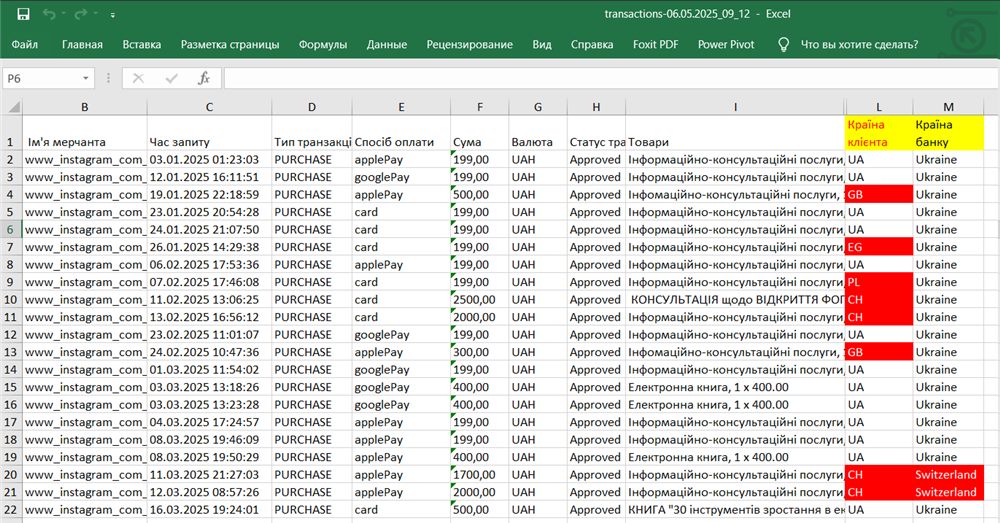Image resolution: width=1000 pixels, height=523 pixels.
Task: Open the Customize Quick Access Toolbar dropdown
Action: pyautogui.click(x=112, y=15)
